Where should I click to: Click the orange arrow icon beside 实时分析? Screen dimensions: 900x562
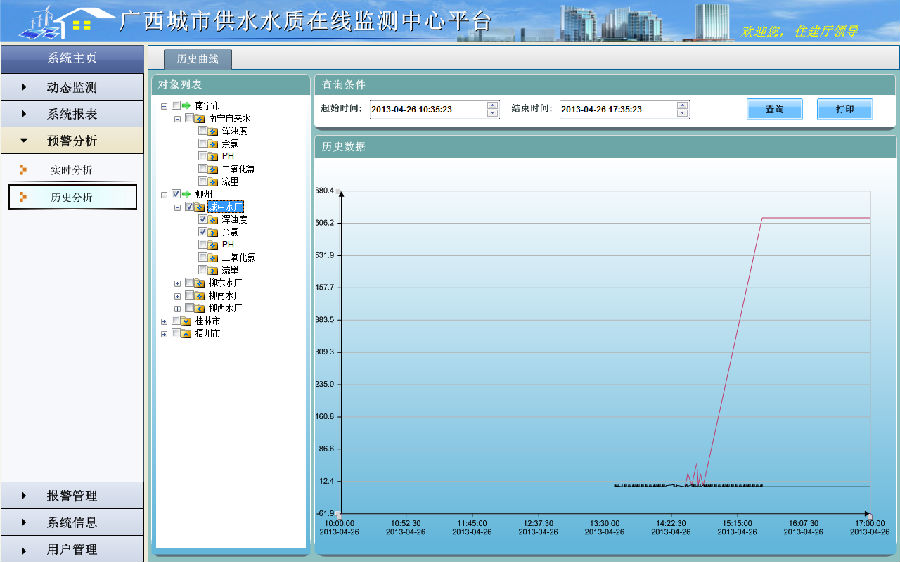(23, 170)
